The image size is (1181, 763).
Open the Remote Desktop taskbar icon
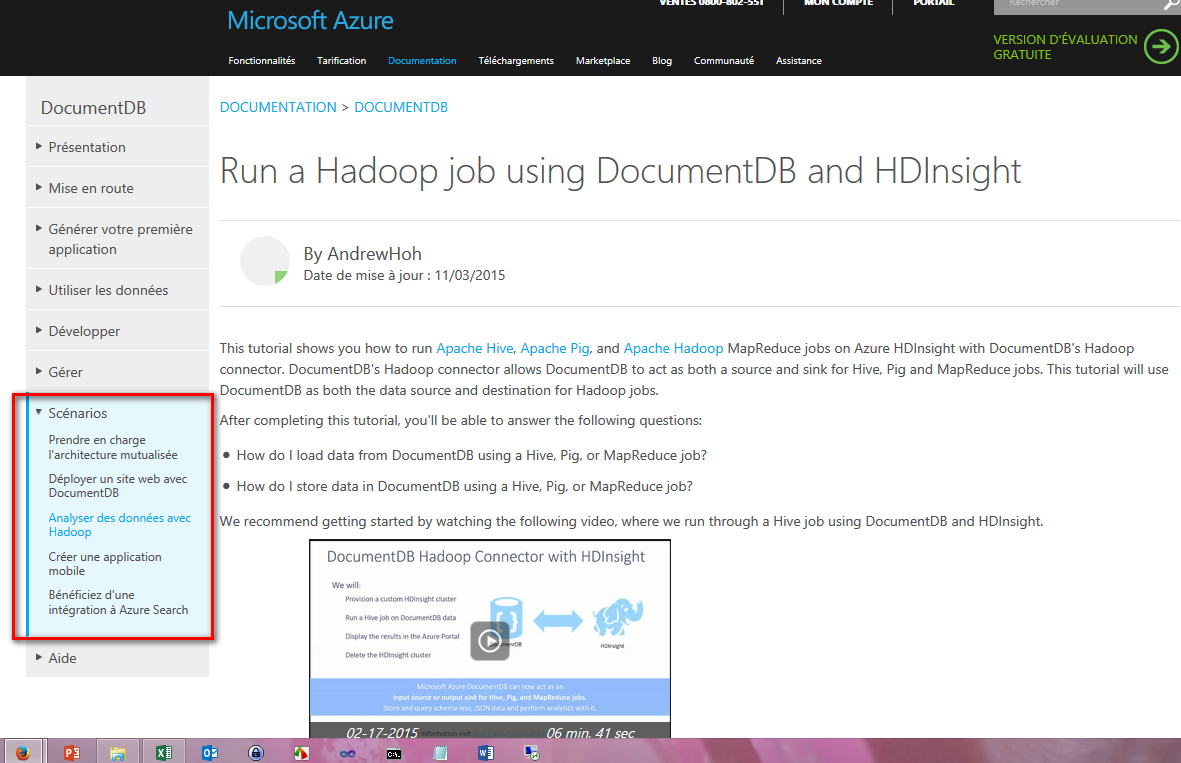coord(532,752)
